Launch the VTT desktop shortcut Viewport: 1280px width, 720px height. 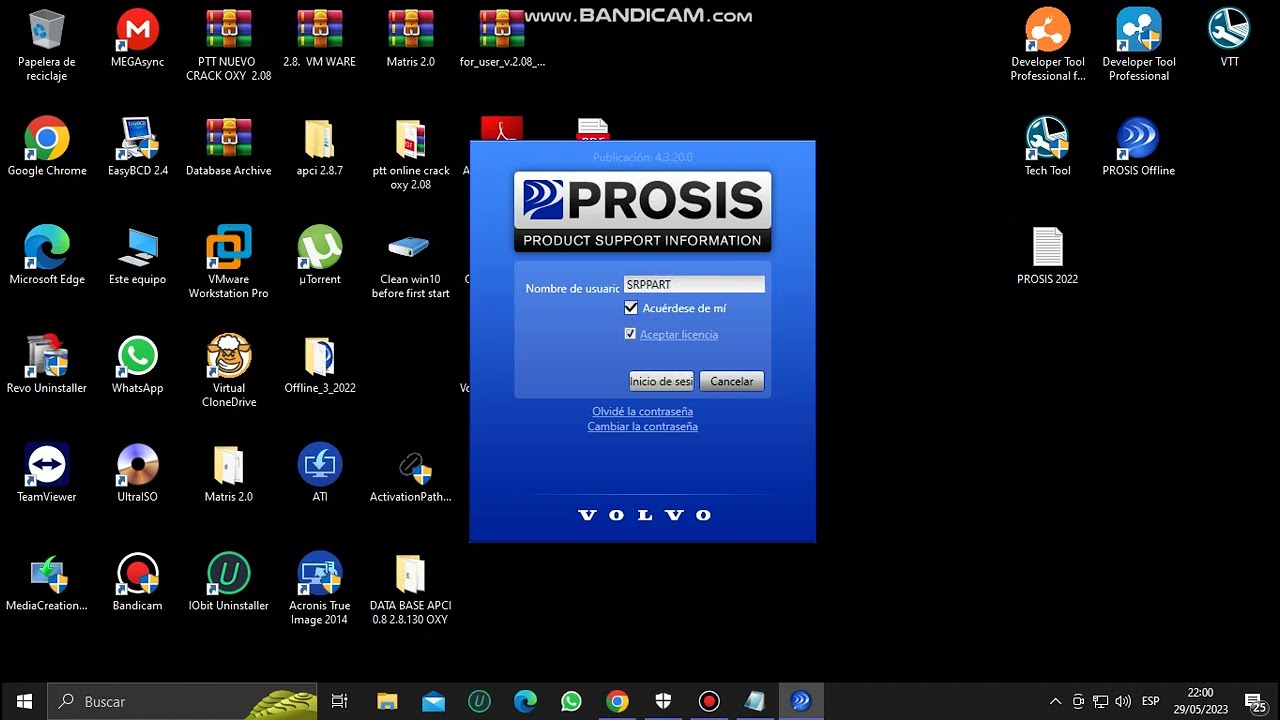click(x=1229, y=38)
